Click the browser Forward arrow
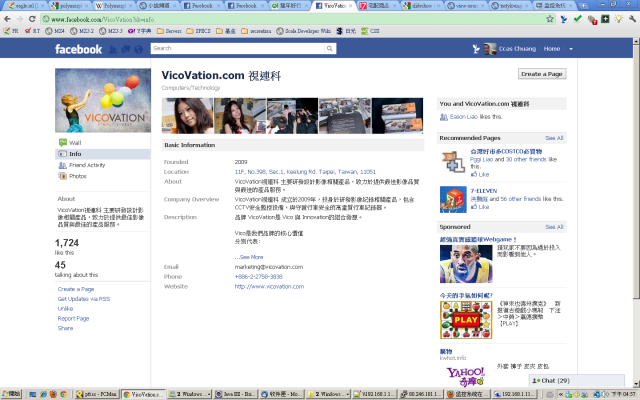 point(19,19)
